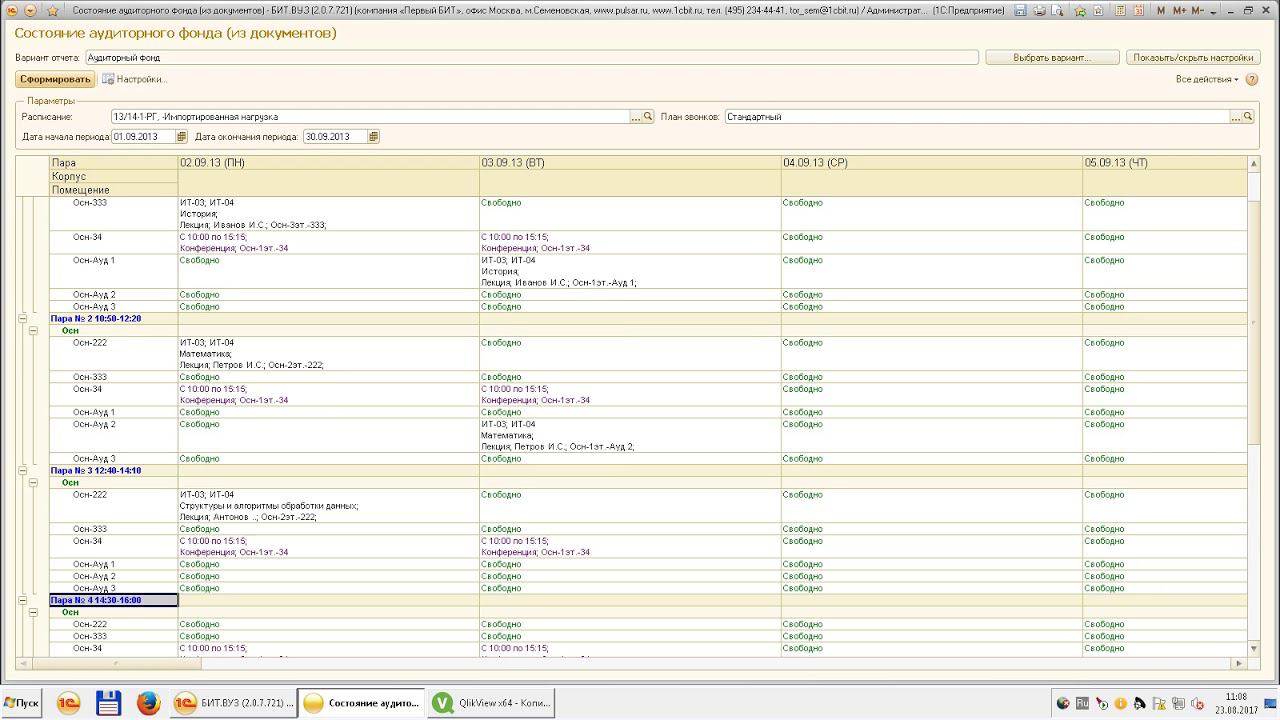The image size is (1280, 720).
Task: Select the 02.09.13 (ПН) column header
Action: [x=328, y=163]
